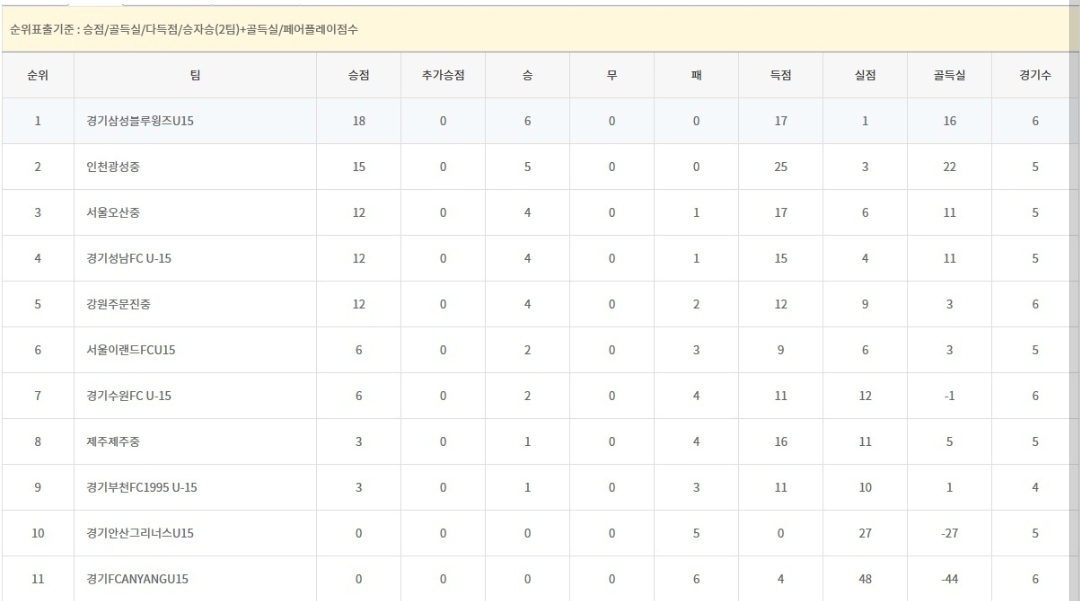Click 실점 value 10 for 경기부천FC1995 U-15
Viewport: 1080px width, 601px height.
[x=865, y=487]
